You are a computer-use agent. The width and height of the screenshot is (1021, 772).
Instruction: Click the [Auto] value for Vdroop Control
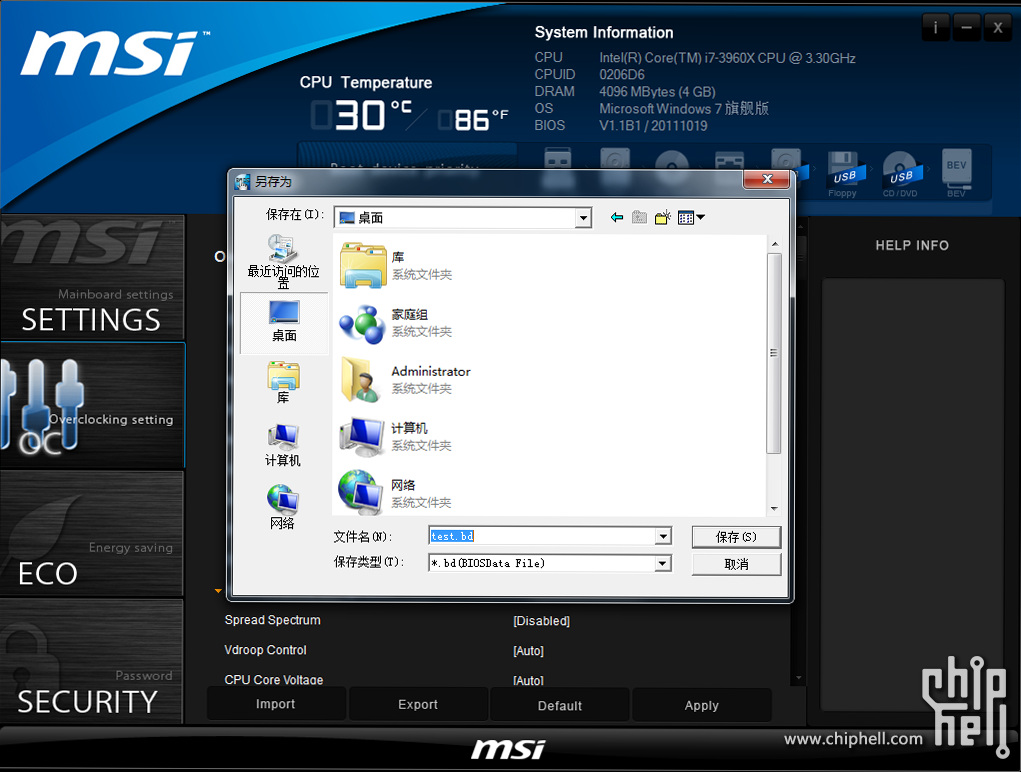(528, 651)
